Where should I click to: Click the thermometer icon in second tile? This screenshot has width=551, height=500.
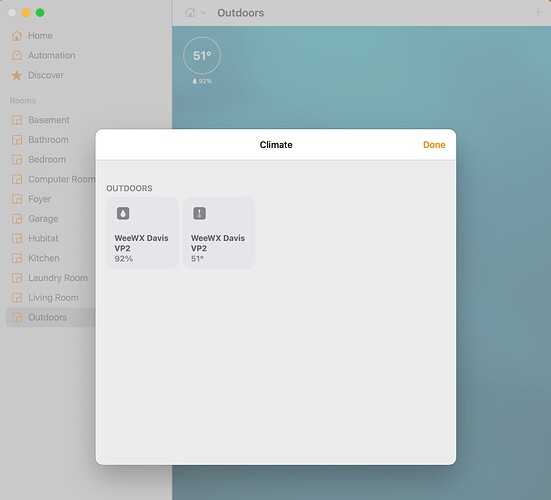(200, 213)
